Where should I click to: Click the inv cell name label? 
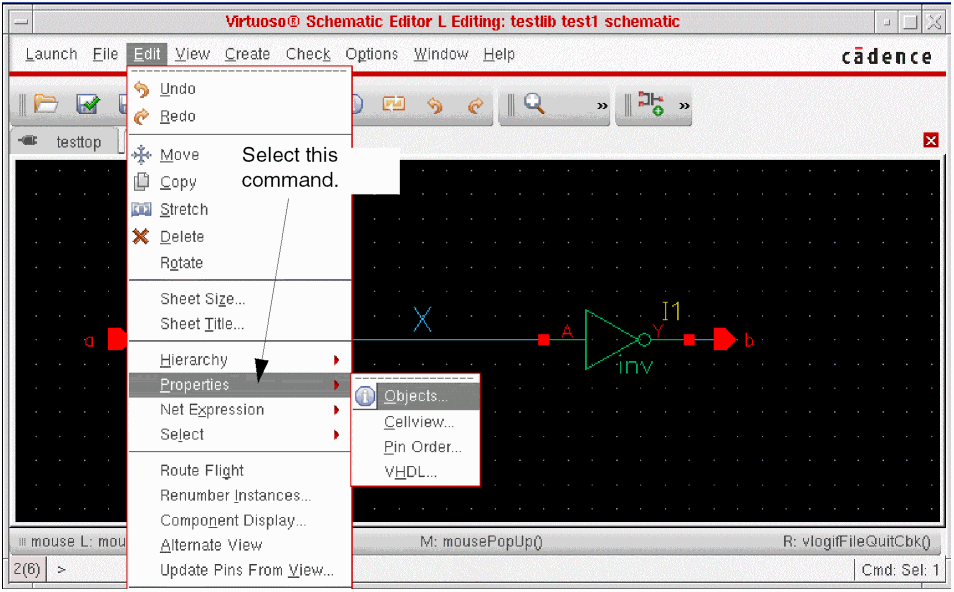[x=636, y=366]
